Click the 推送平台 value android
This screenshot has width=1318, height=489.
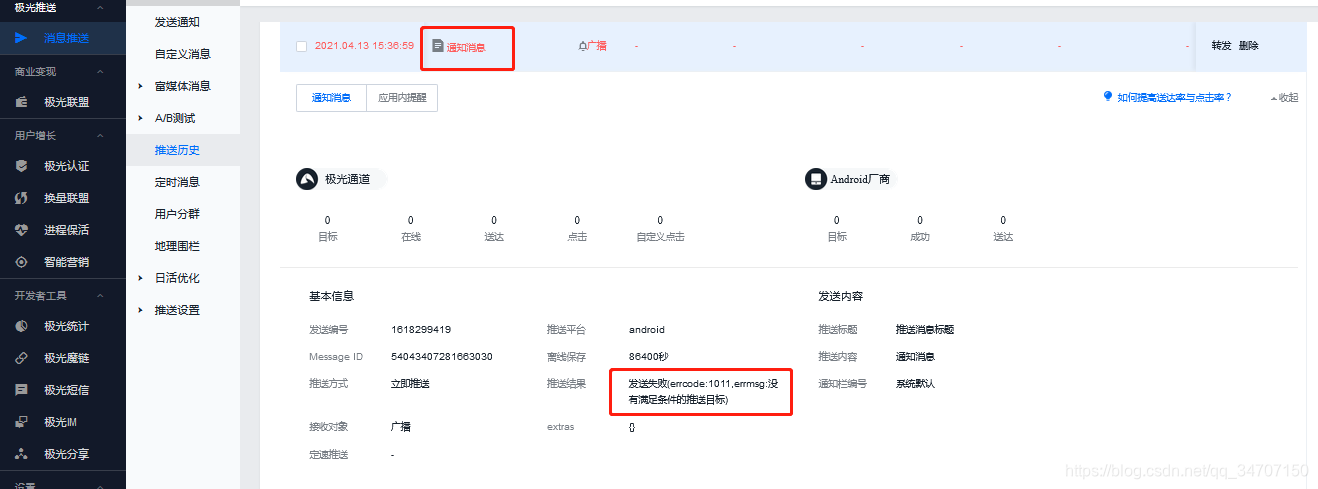tap(647, 329)
